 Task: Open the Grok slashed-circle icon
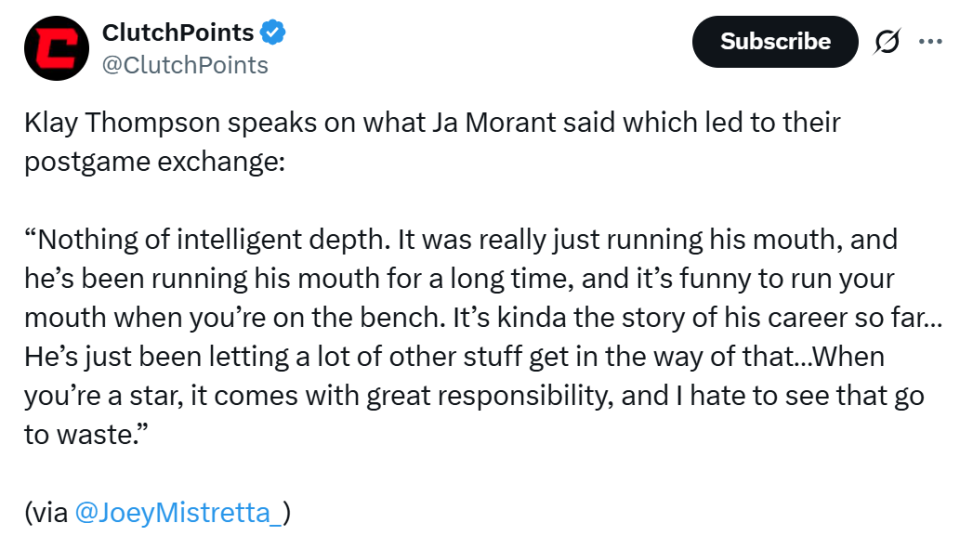pos(886,42)
